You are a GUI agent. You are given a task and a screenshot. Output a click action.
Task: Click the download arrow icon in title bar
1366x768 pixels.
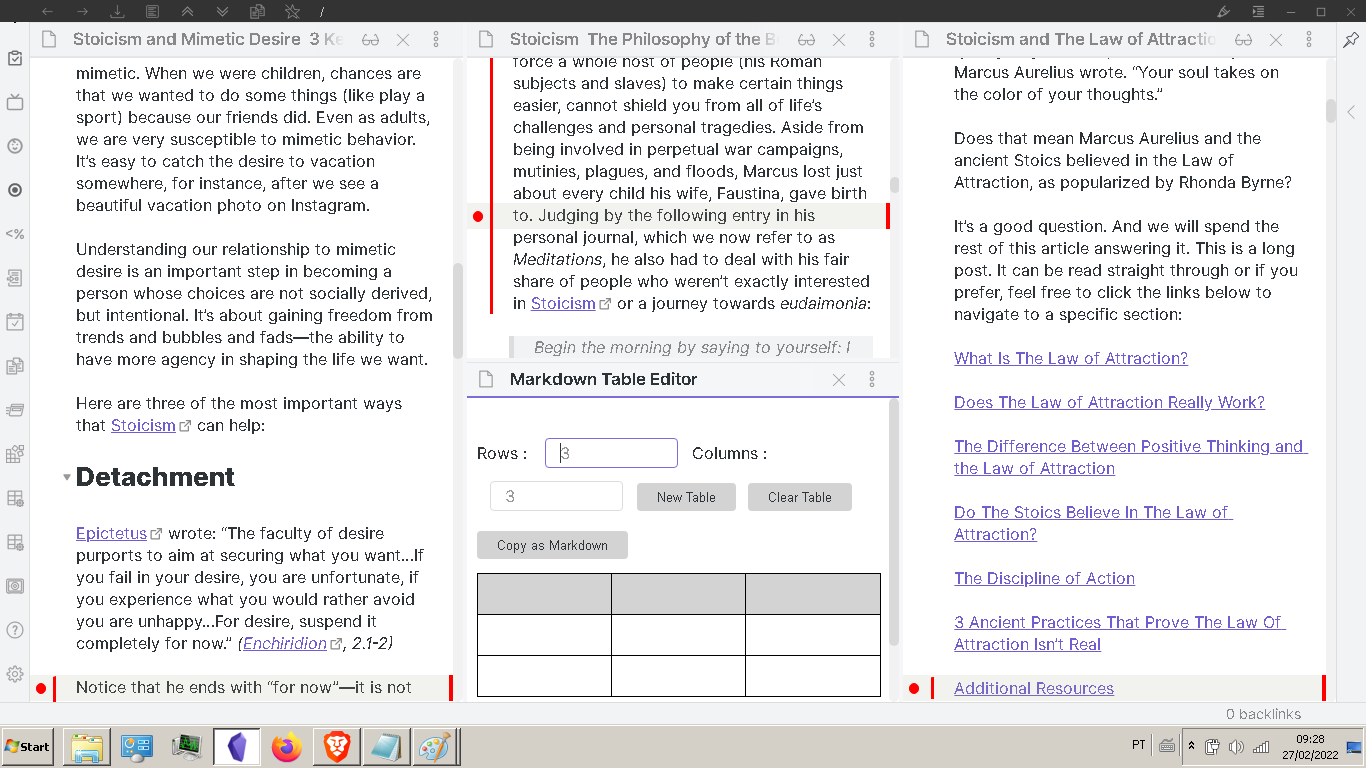point(118,11)
